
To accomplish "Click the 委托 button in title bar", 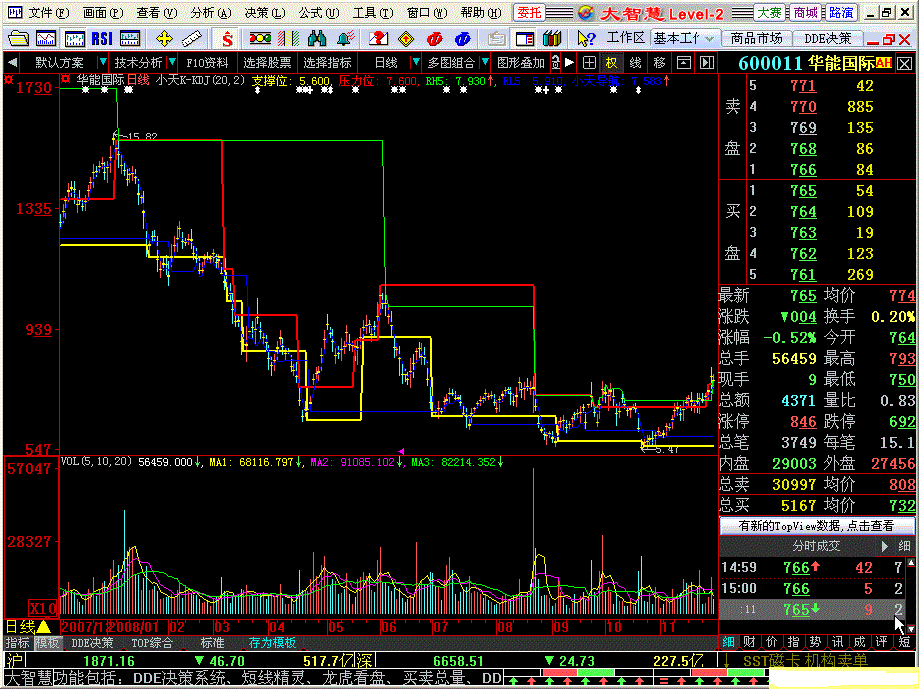I will point(529,12).
